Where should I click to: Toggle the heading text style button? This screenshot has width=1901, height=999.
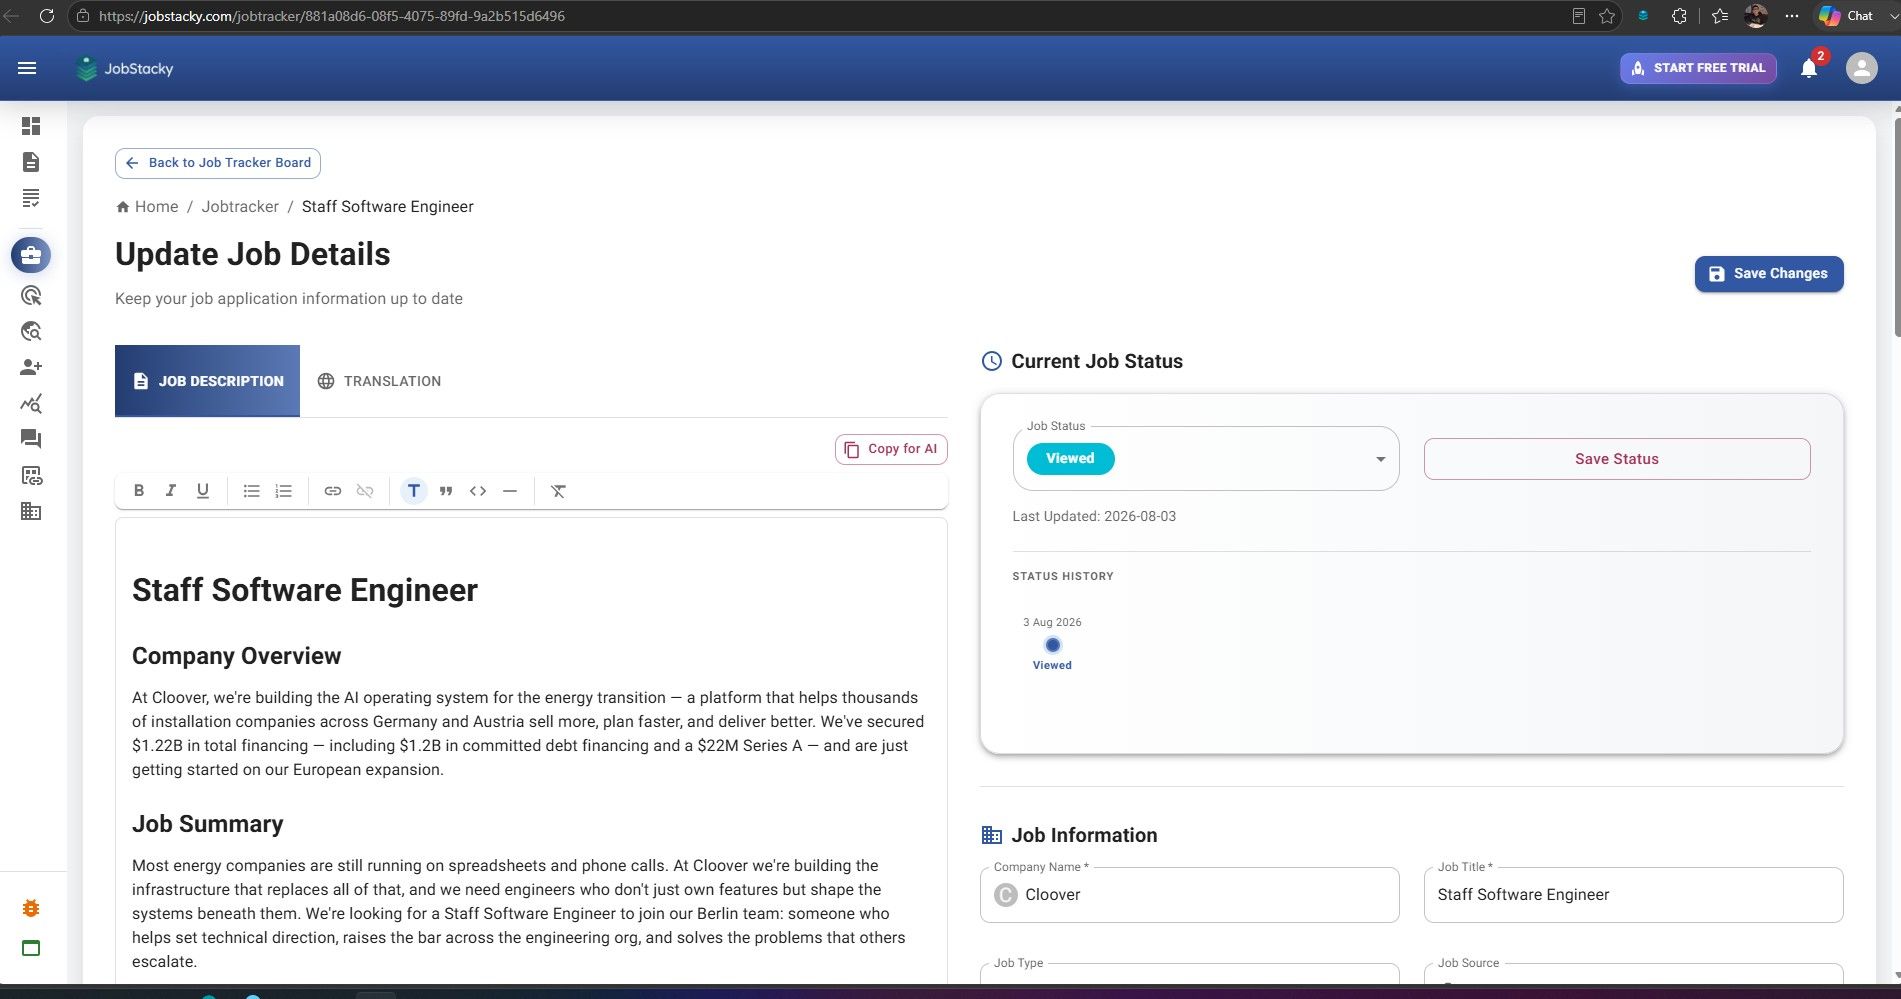[x=414, y=491]
